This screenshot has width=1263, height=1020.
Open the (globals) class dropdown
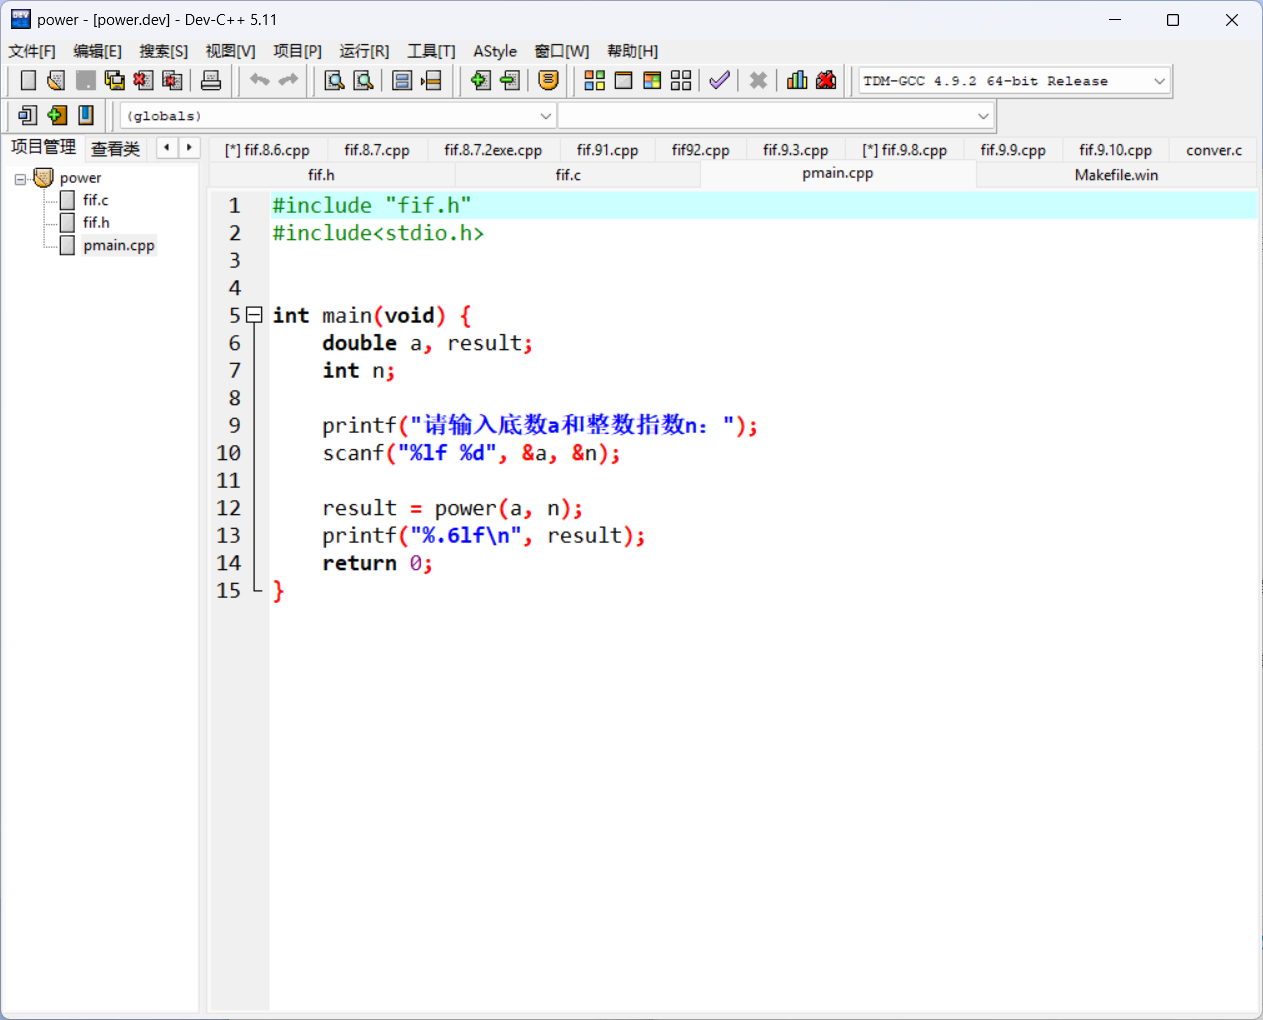(546, 116)
